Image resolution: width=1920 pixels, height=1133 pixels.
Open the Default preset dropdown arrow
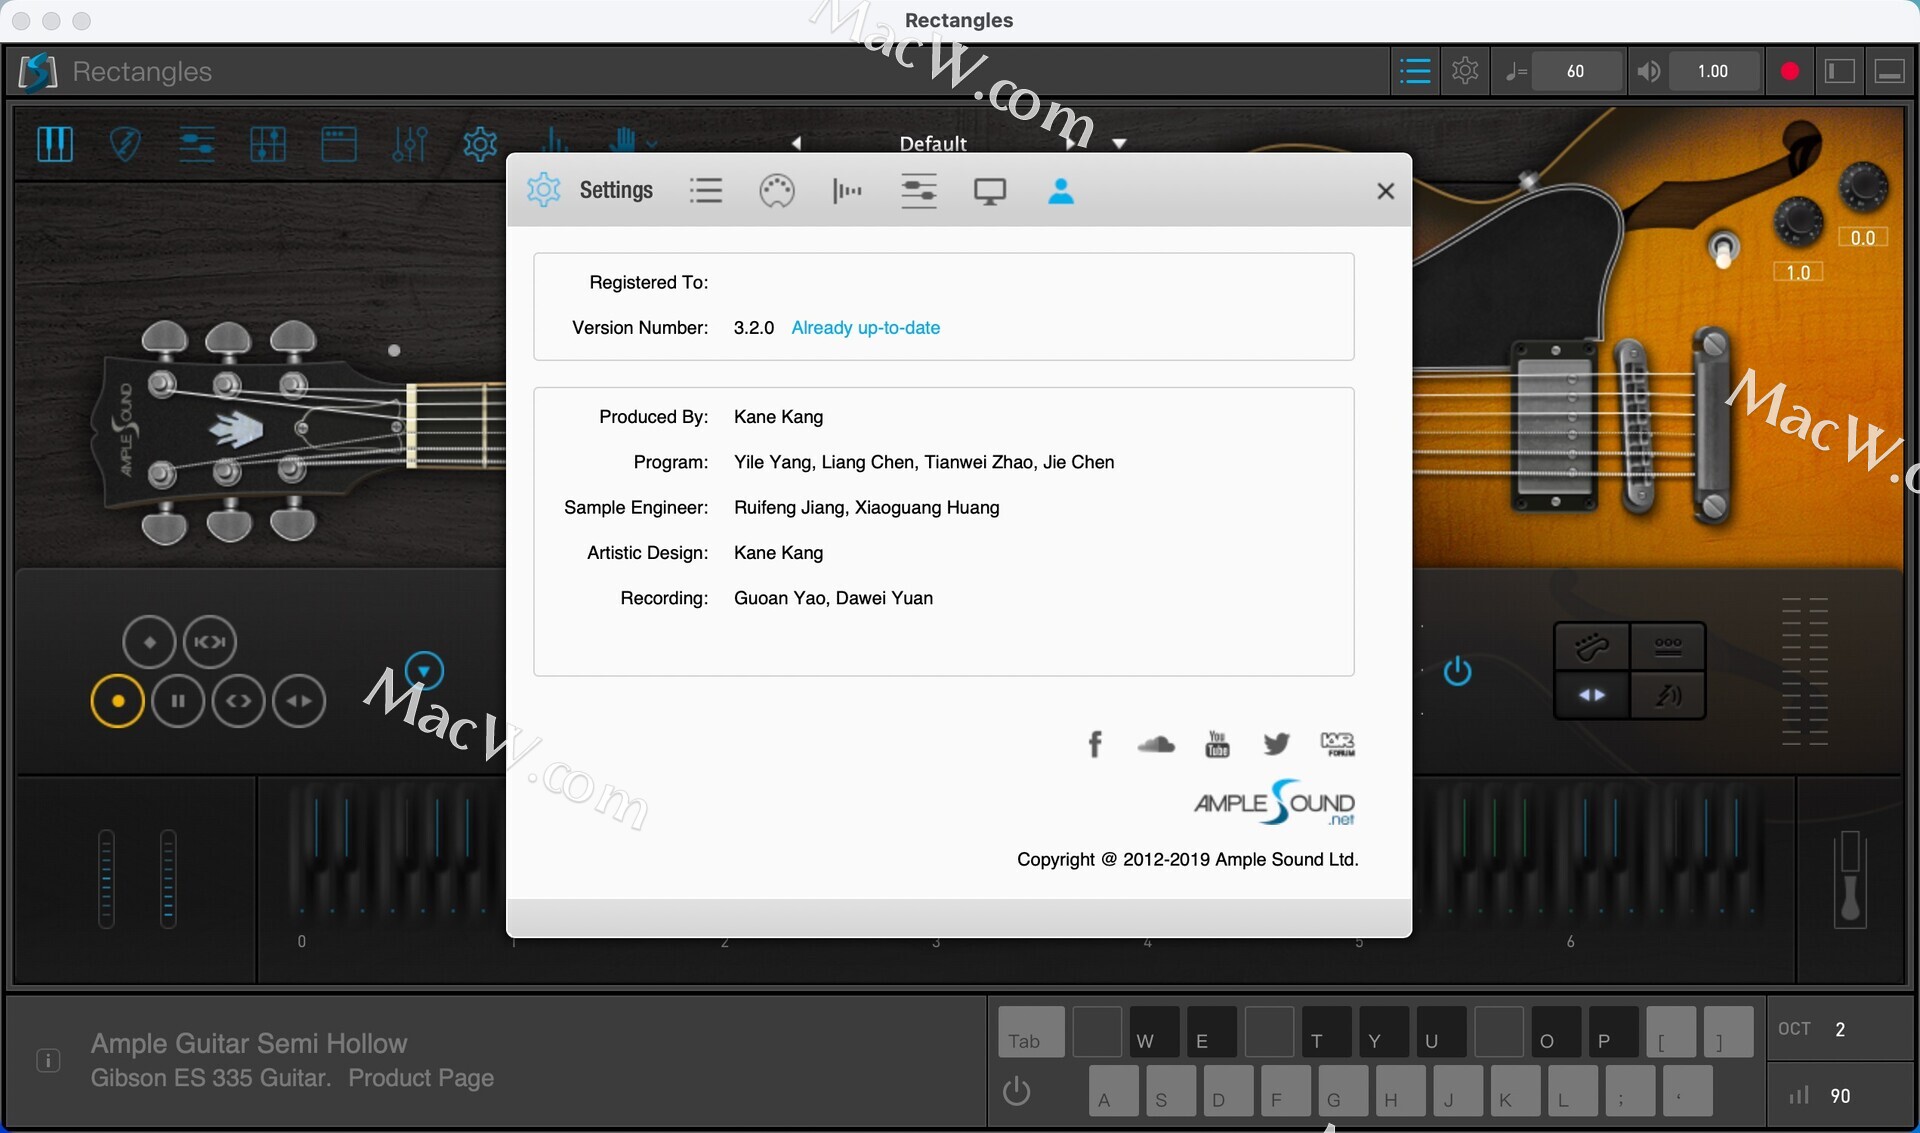pyautogui.click(x=1120, y=143)
